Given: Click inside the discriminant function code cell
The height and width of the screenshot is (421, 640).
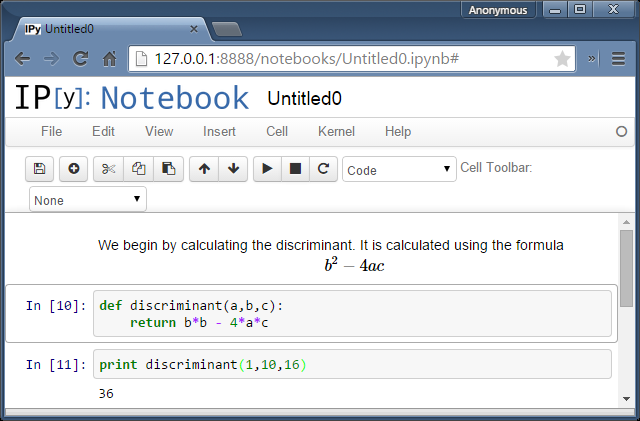Looking at the screenshot, I should (350, 314).
